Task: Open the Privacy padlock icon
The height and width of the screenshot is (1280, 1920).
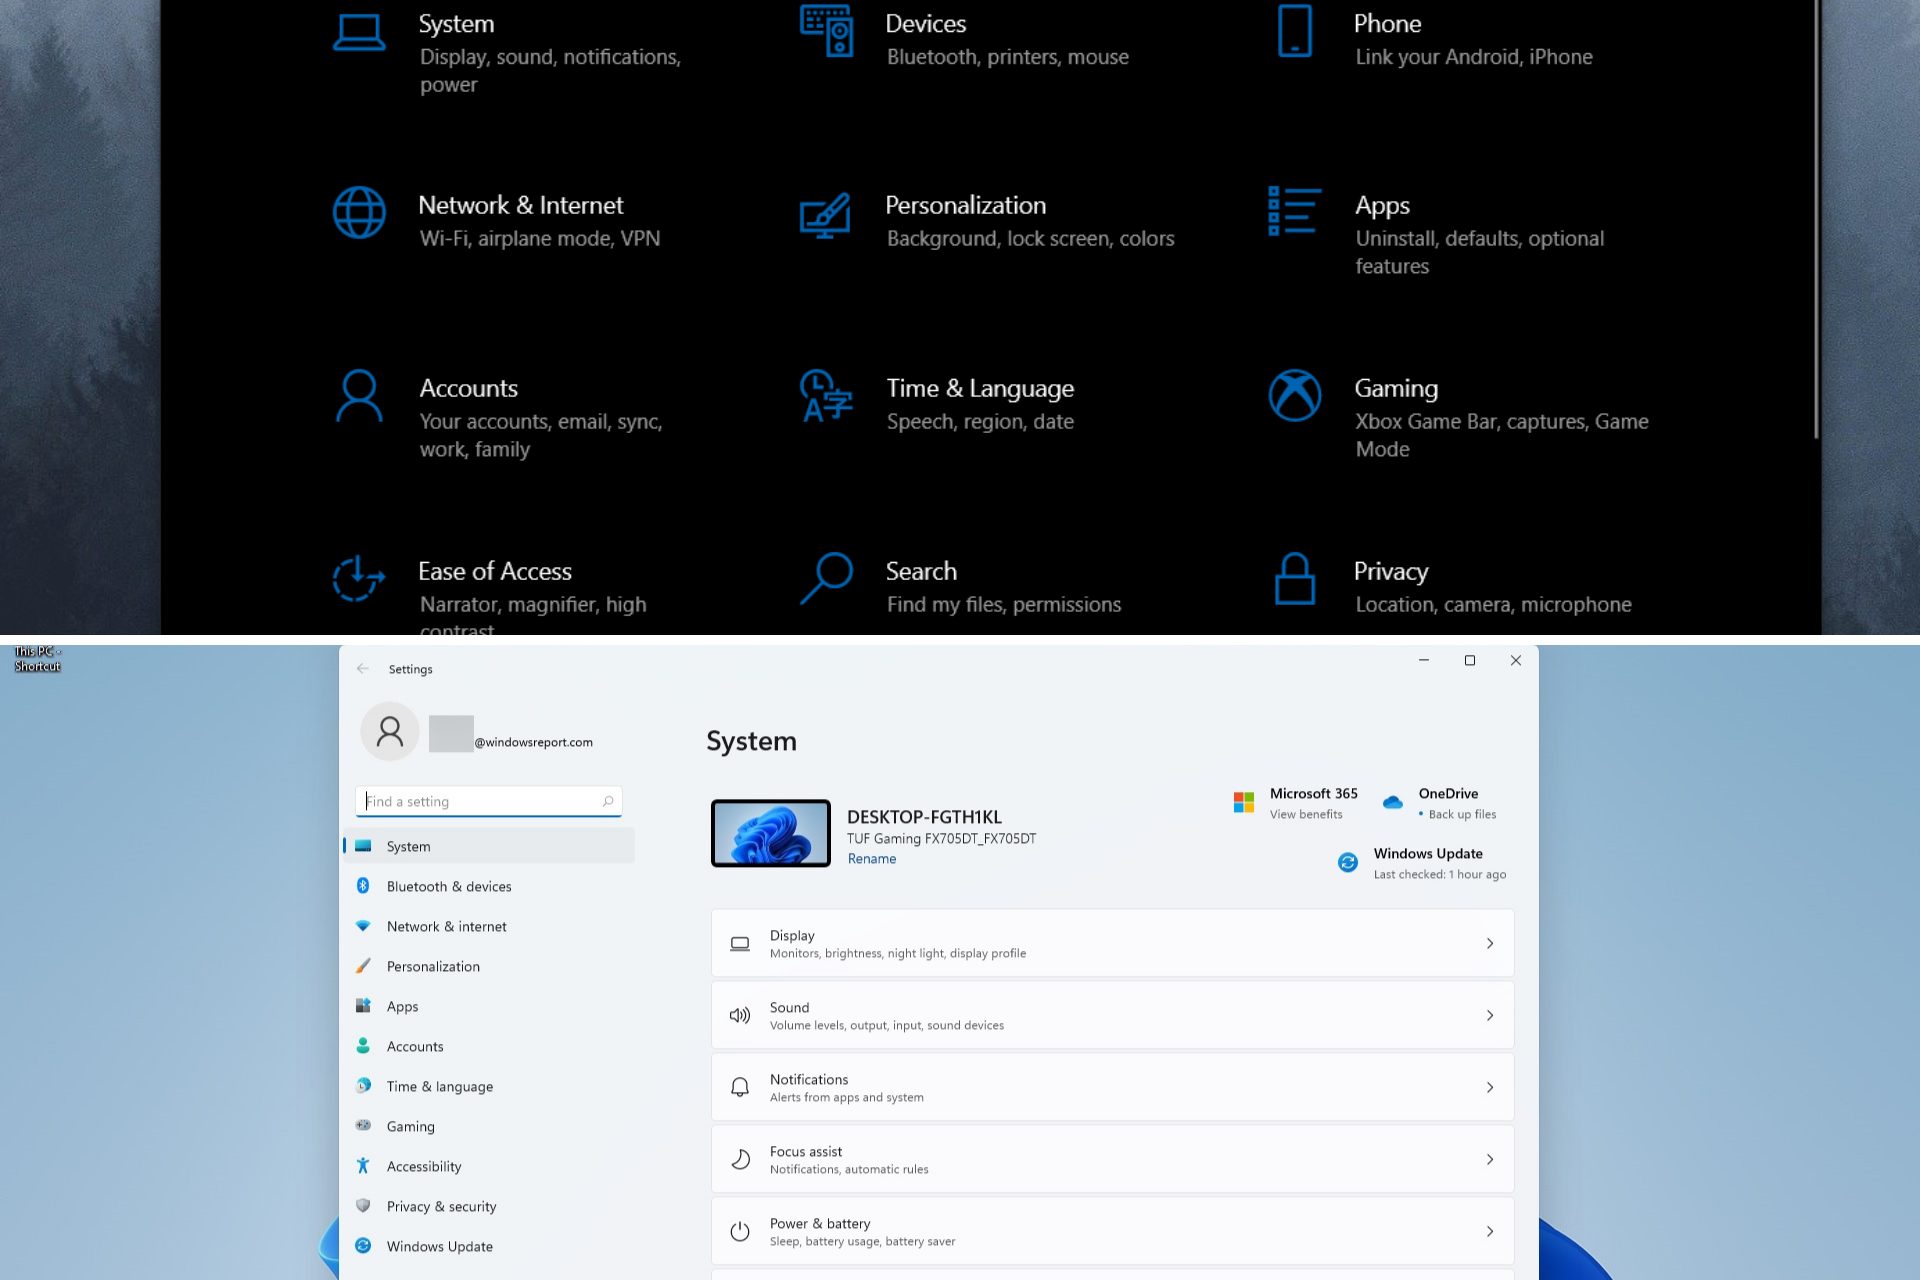Action: tap(1295, 578)
